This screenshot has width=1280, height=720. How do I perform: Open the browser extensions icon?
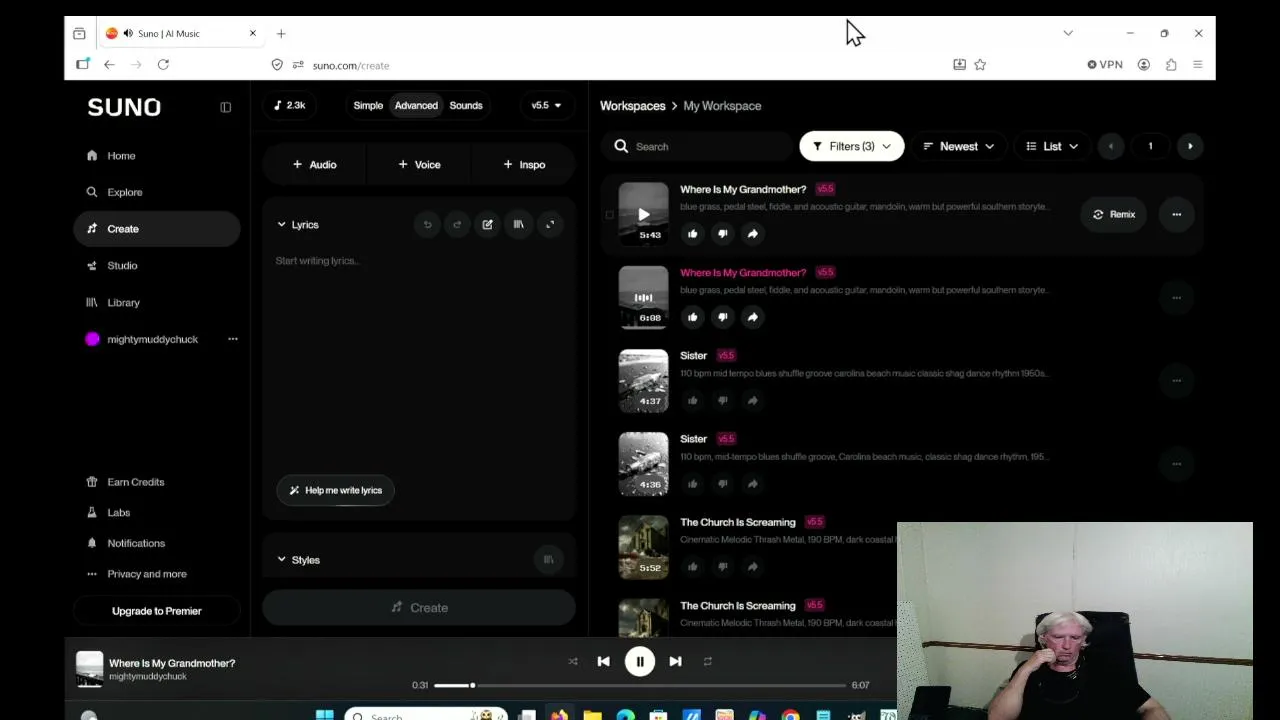1171,65
